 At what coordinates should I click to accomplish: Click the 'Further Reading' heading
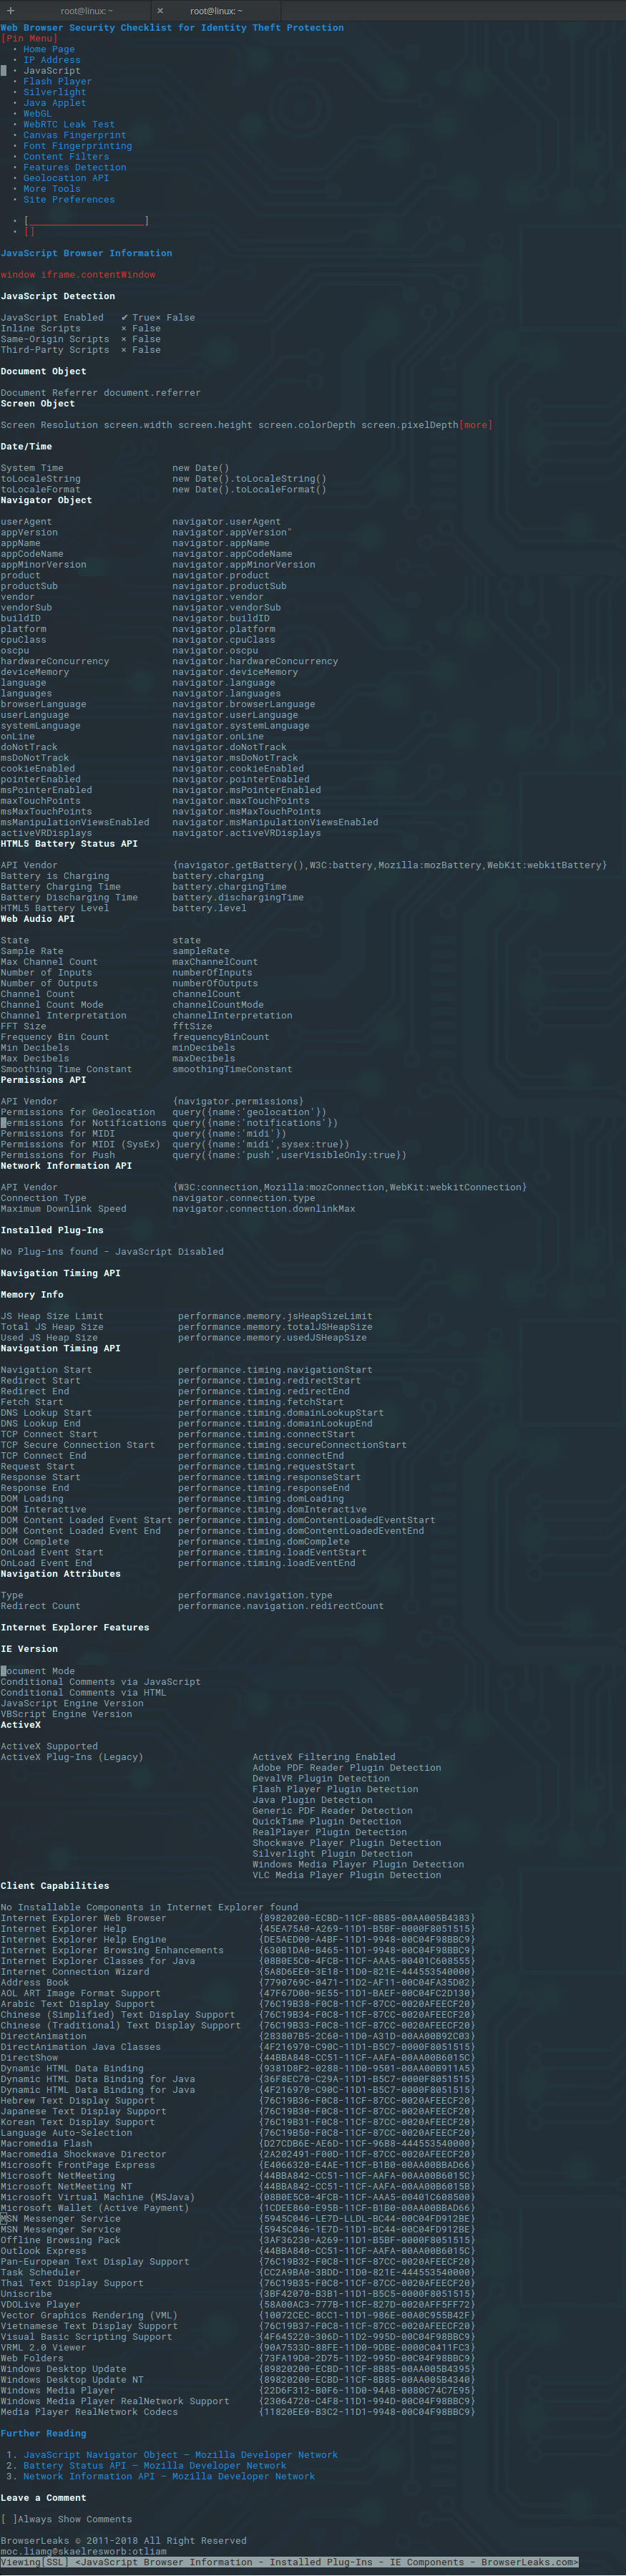[43, 2433]
